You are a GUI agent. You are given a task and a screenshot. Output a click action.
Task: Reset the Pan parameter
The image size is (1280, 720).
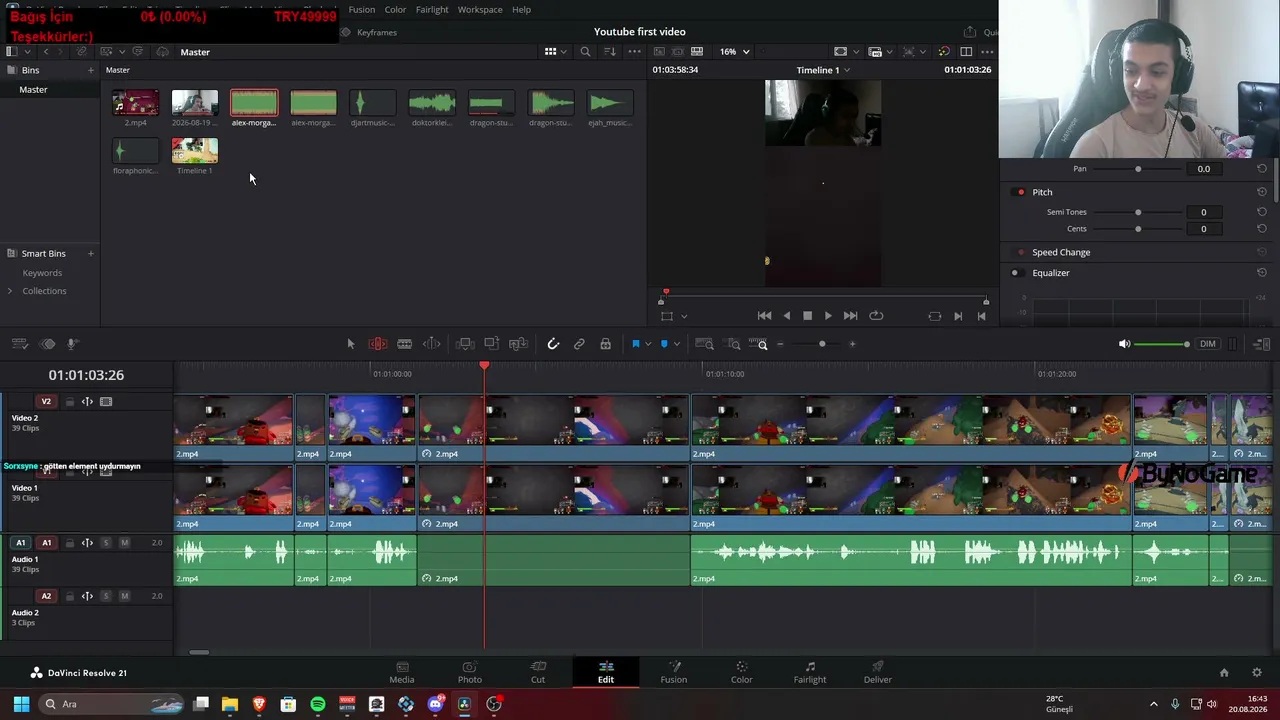tap(1262, 169)
